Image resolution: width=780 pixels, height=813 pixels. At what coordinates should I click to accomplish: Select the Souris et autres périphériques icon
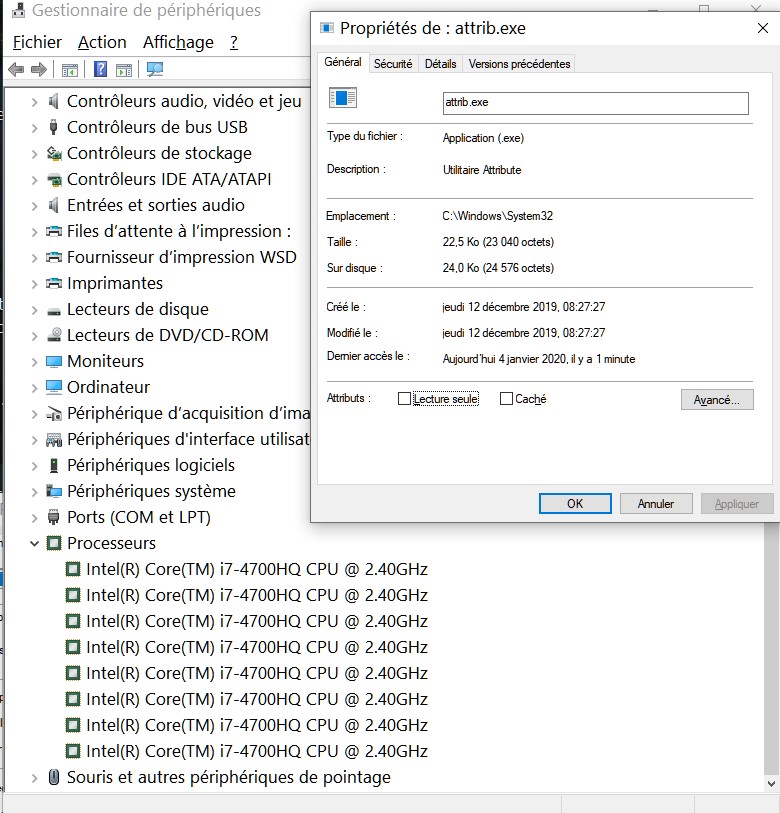53,777
